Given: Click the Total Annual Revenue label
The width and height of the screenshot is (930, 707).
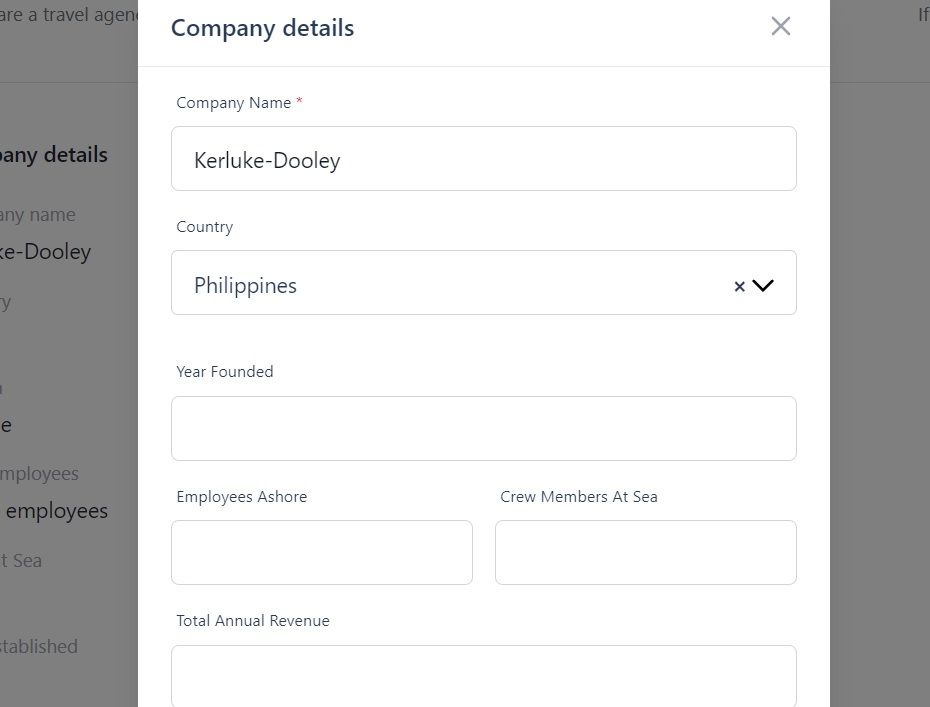Looking at the screenshot, I should coord(253,620).
